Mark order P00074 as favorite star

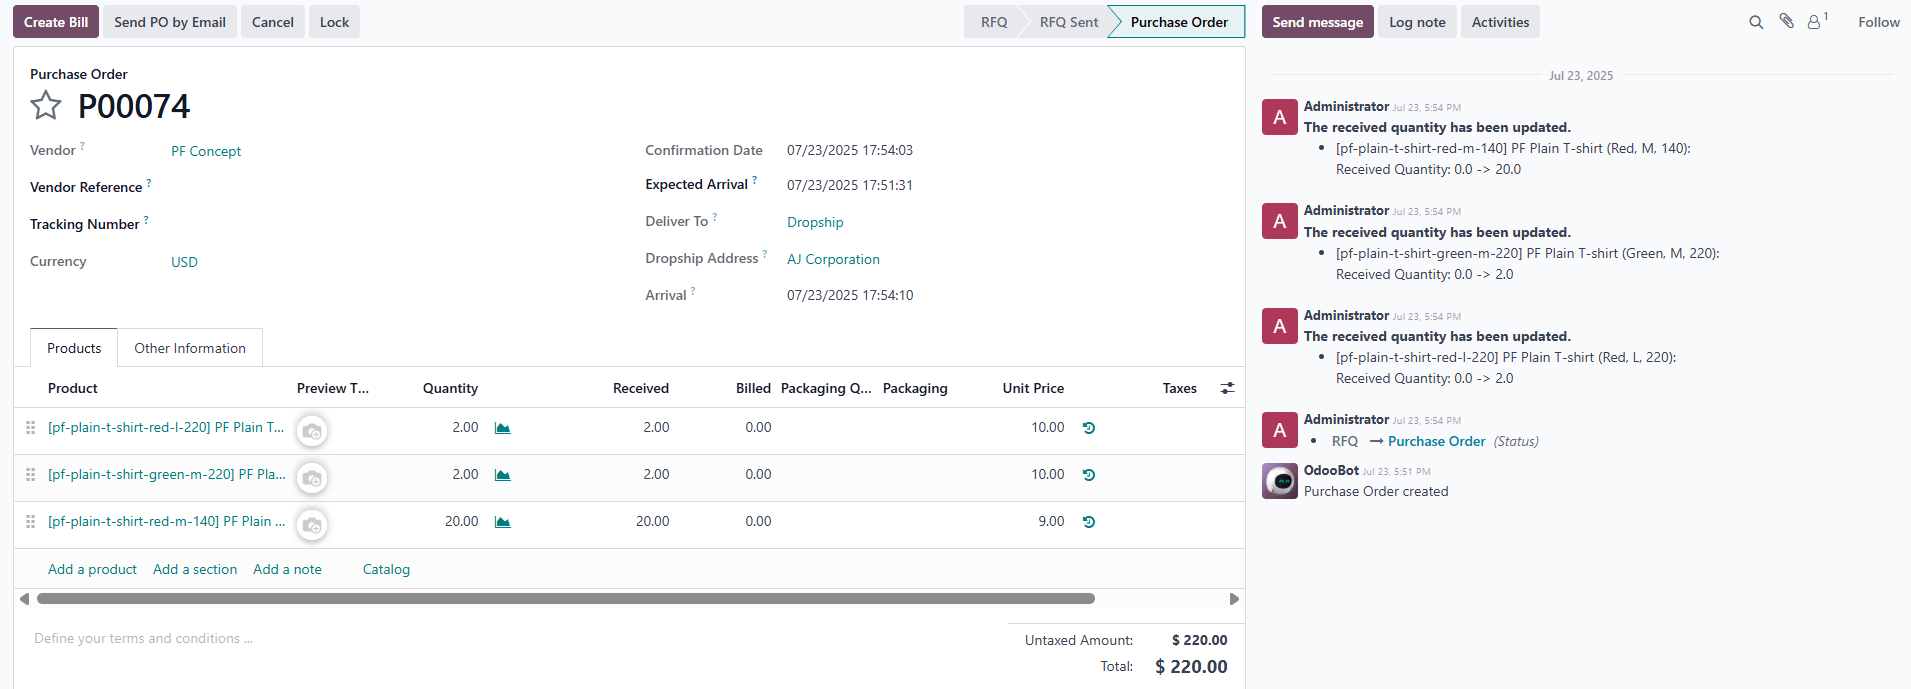(46, 105)
